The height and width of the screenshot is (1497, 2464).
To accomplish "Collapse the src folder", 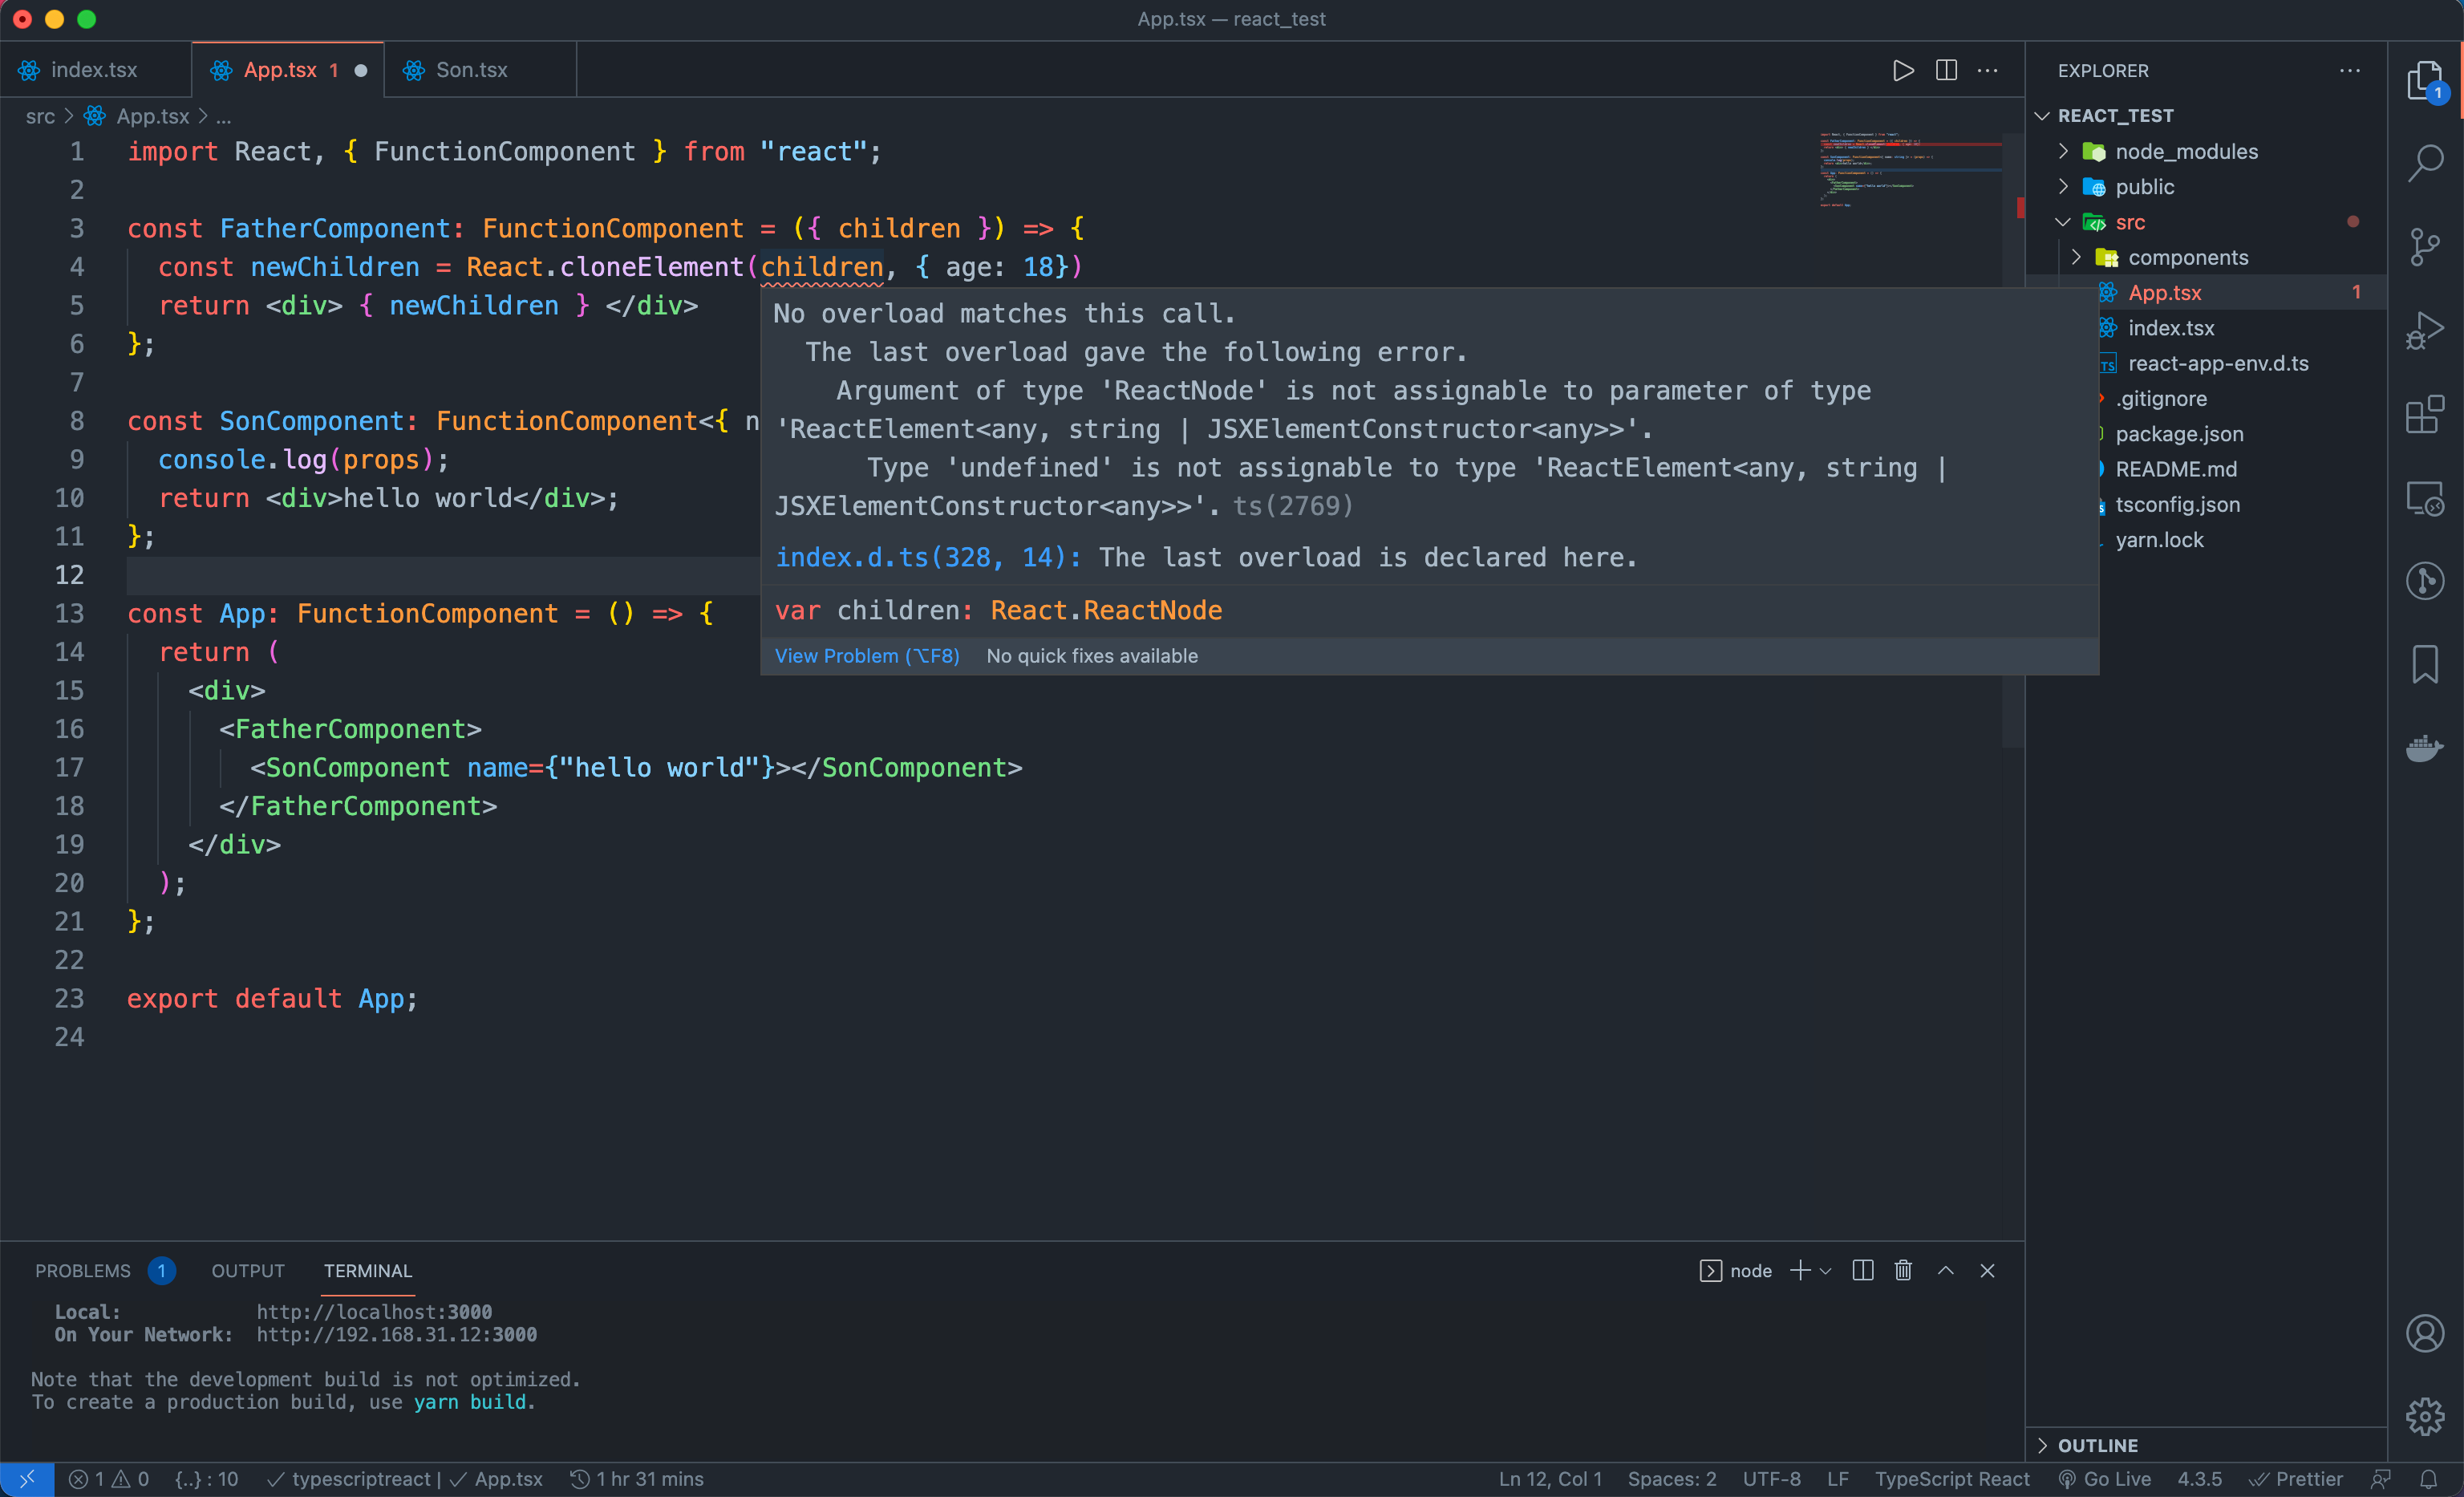I will click(x=2129, y=222).
